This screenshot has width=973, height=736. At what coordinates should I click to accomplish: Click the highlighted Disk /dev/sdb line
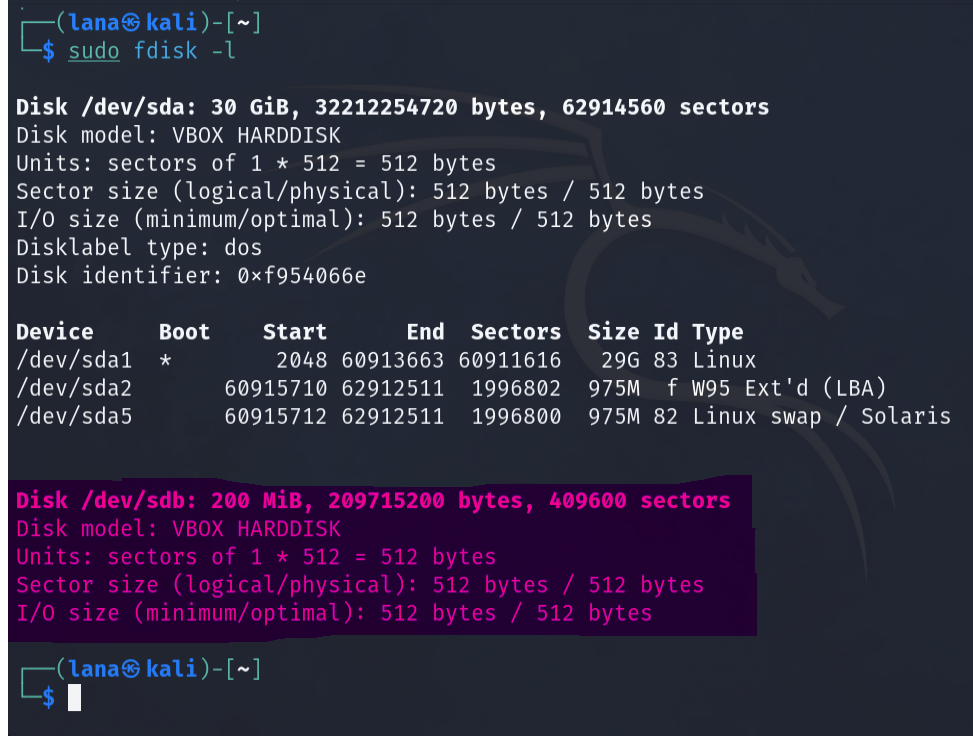(373, 500)
